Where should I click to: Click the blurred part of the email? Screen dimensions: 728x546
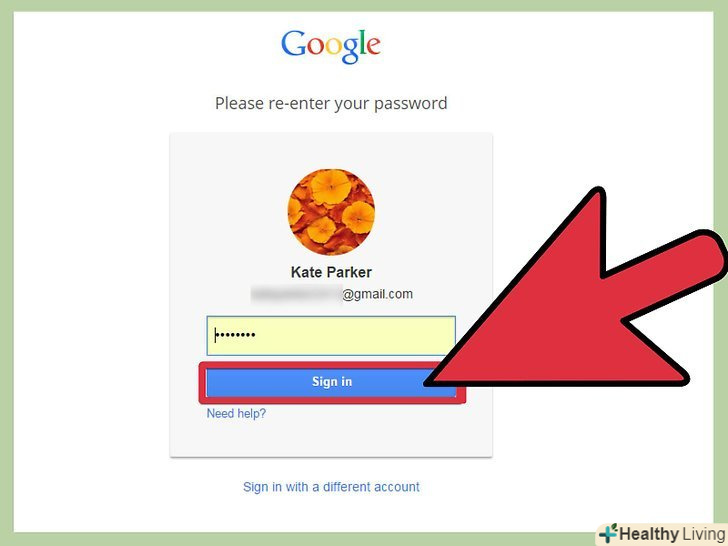click(x=296, y=295)
